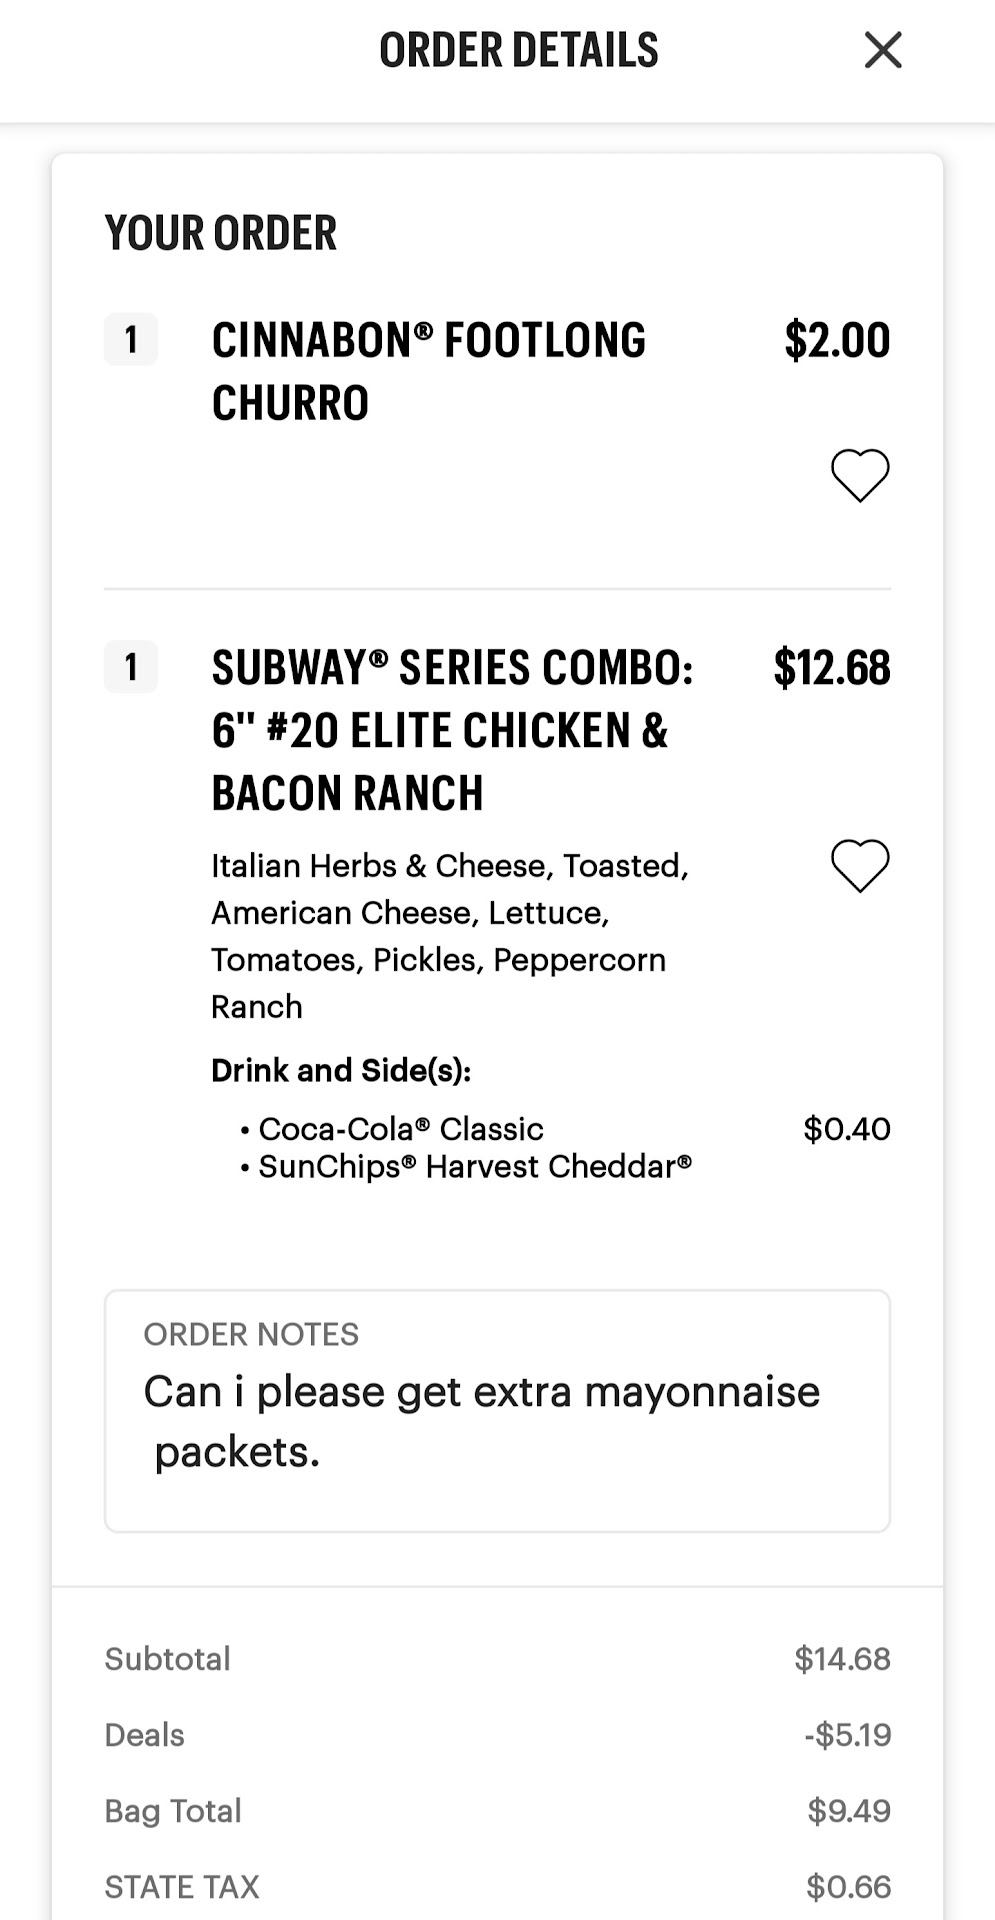The width and height of the screenshot is (995, 1920).
Task: Favorite the Elite Chicken & Bacon Ranch combo
Action: click(x=860, y=865)
